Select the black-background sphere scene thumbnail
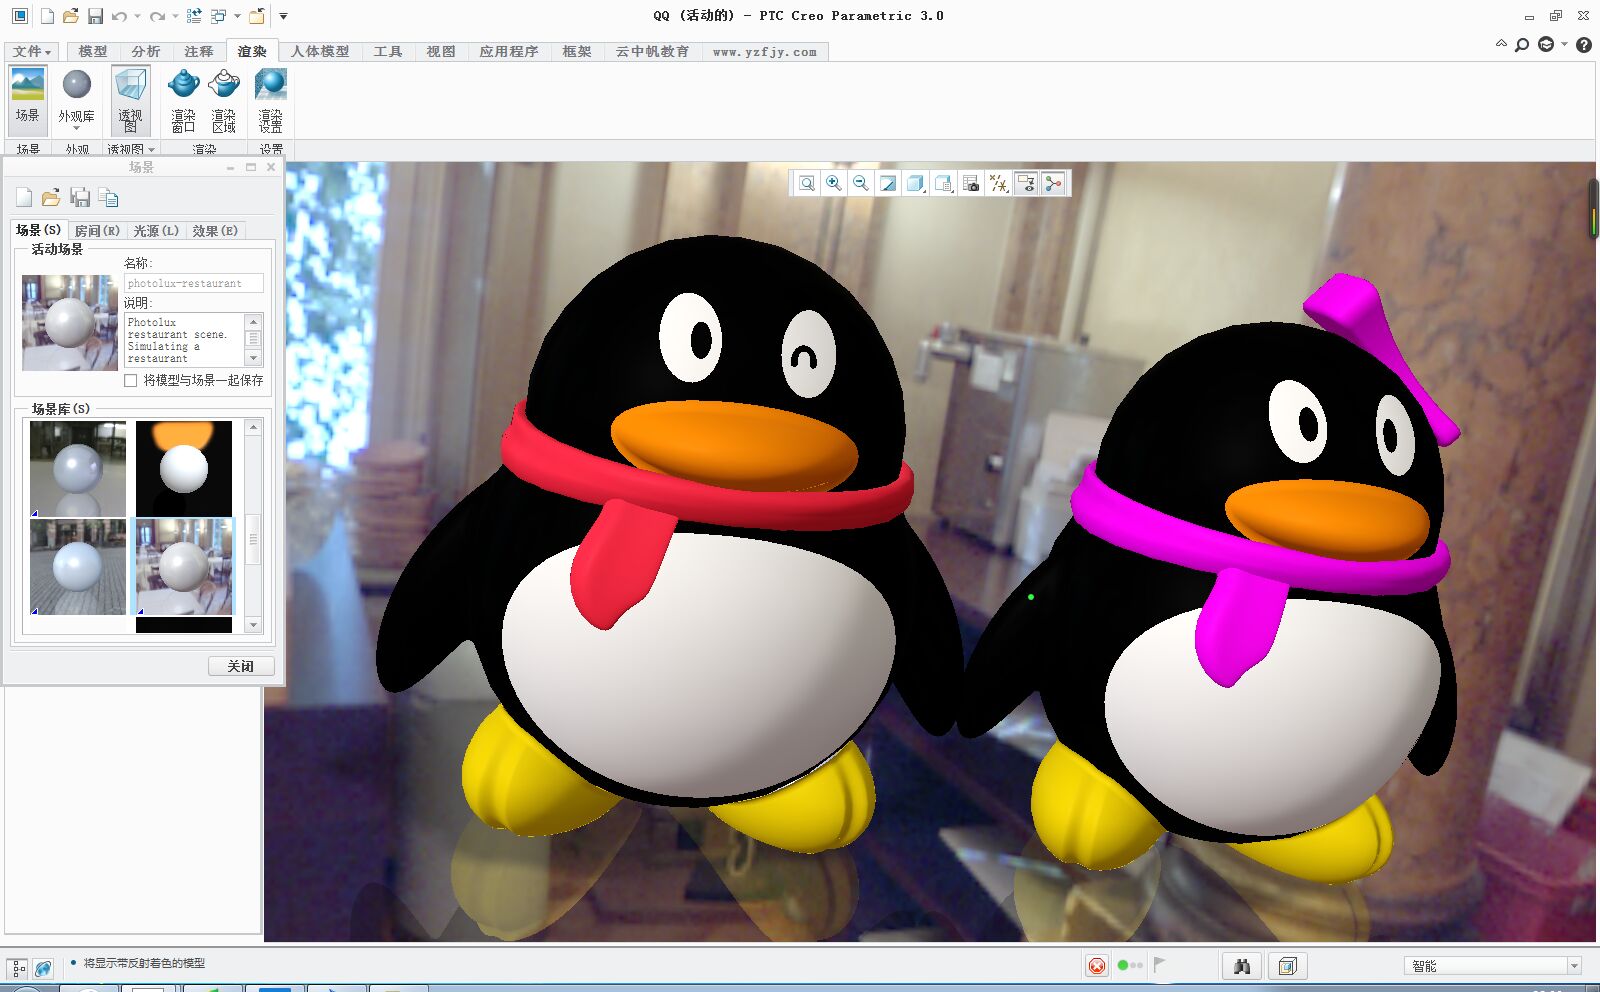This screenshot has height=992, width=1600. click(x=184, y=468)
